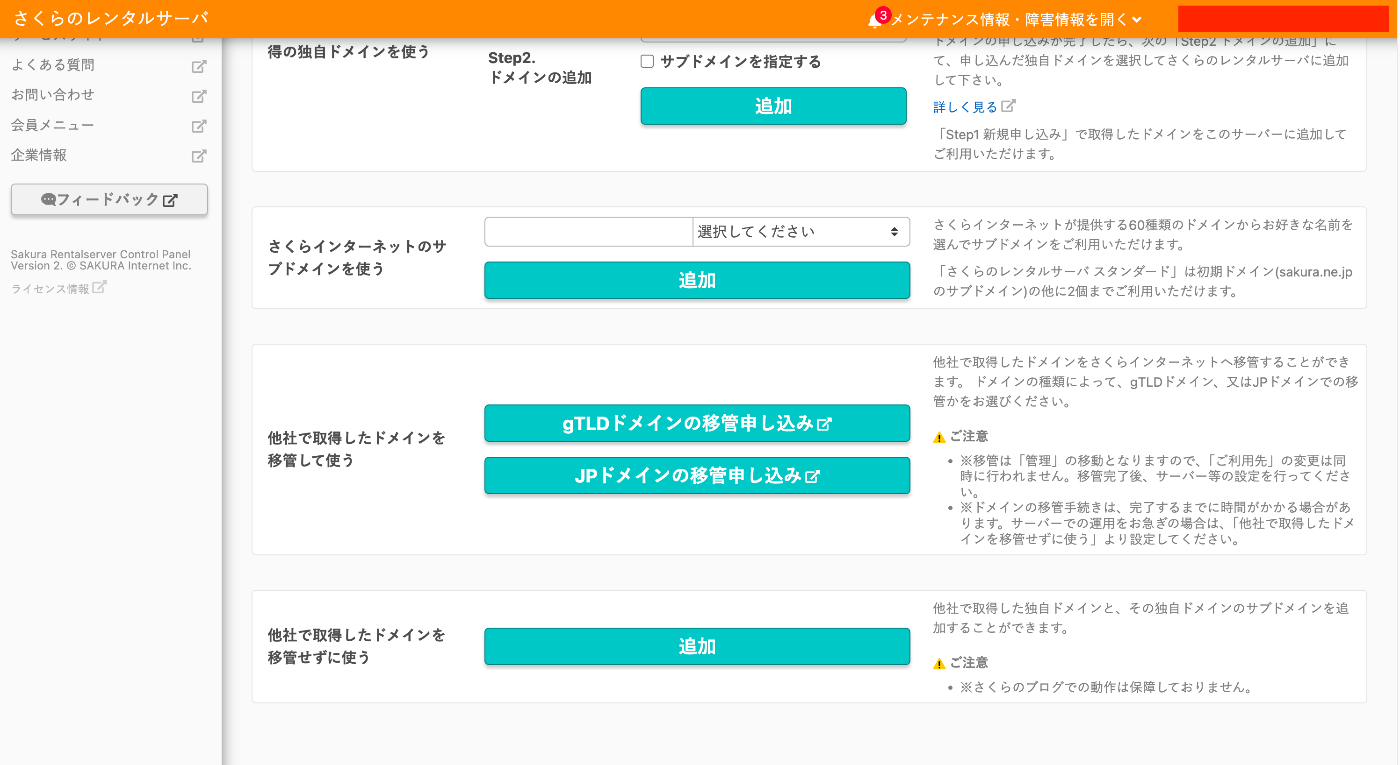The width and height of the screenshot is (1400, 765).
Task: Click external-link icon on gTLDドメインの移管申し込み button
Action: pos(823,423)
